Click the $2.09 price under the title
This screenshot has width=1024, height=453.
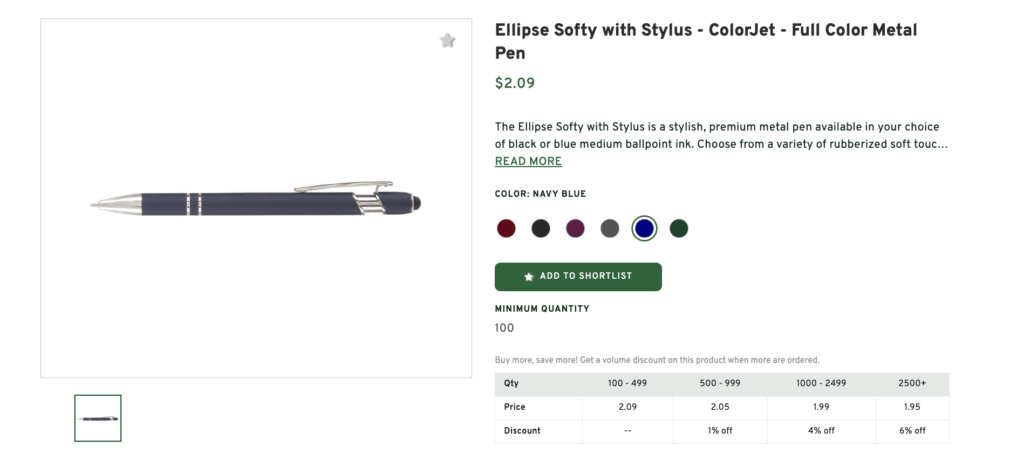click(515, 83)
